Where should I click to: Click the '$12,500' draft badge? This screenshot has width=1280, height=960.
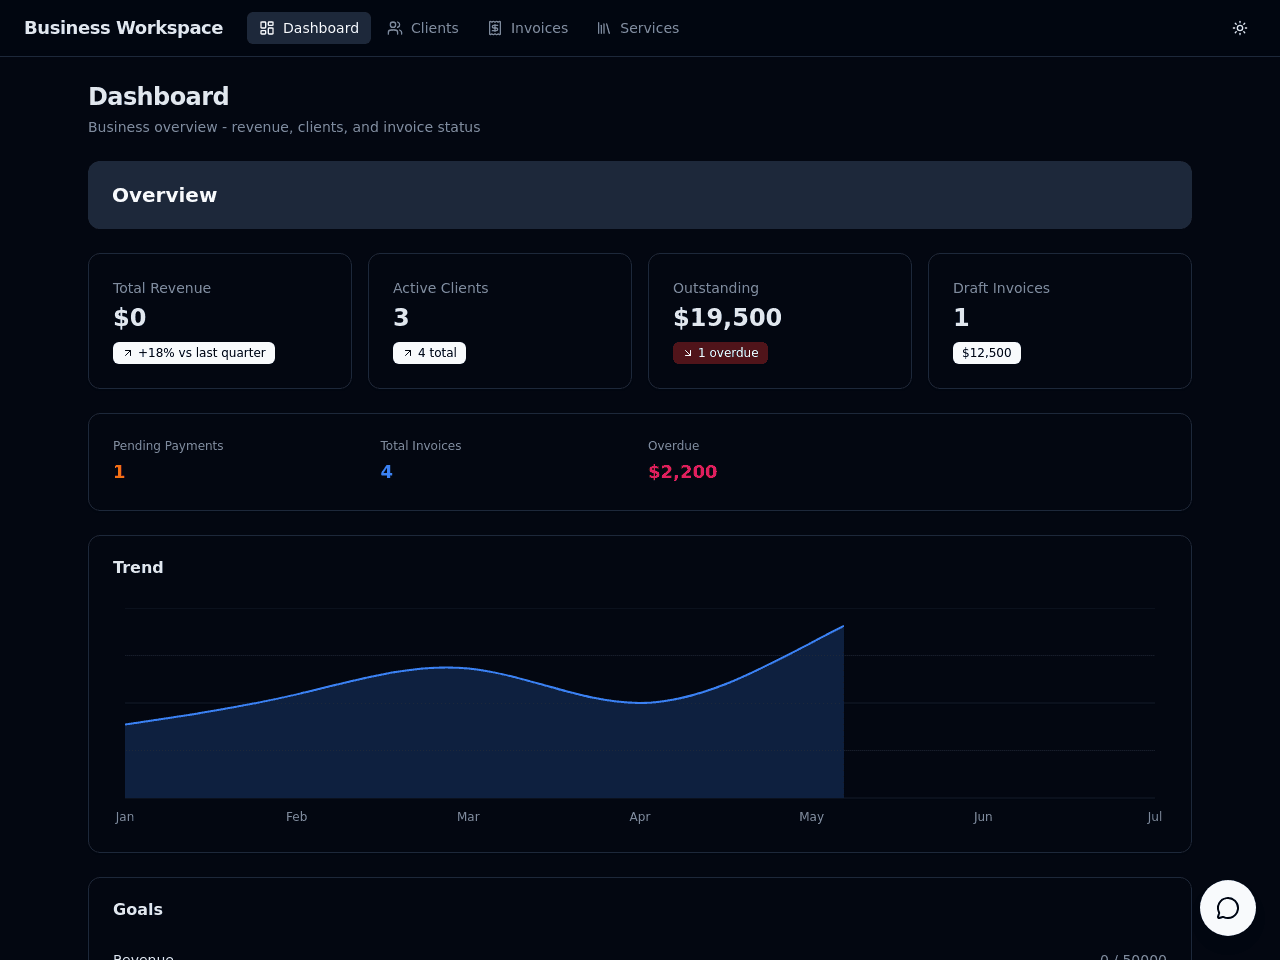987,353
